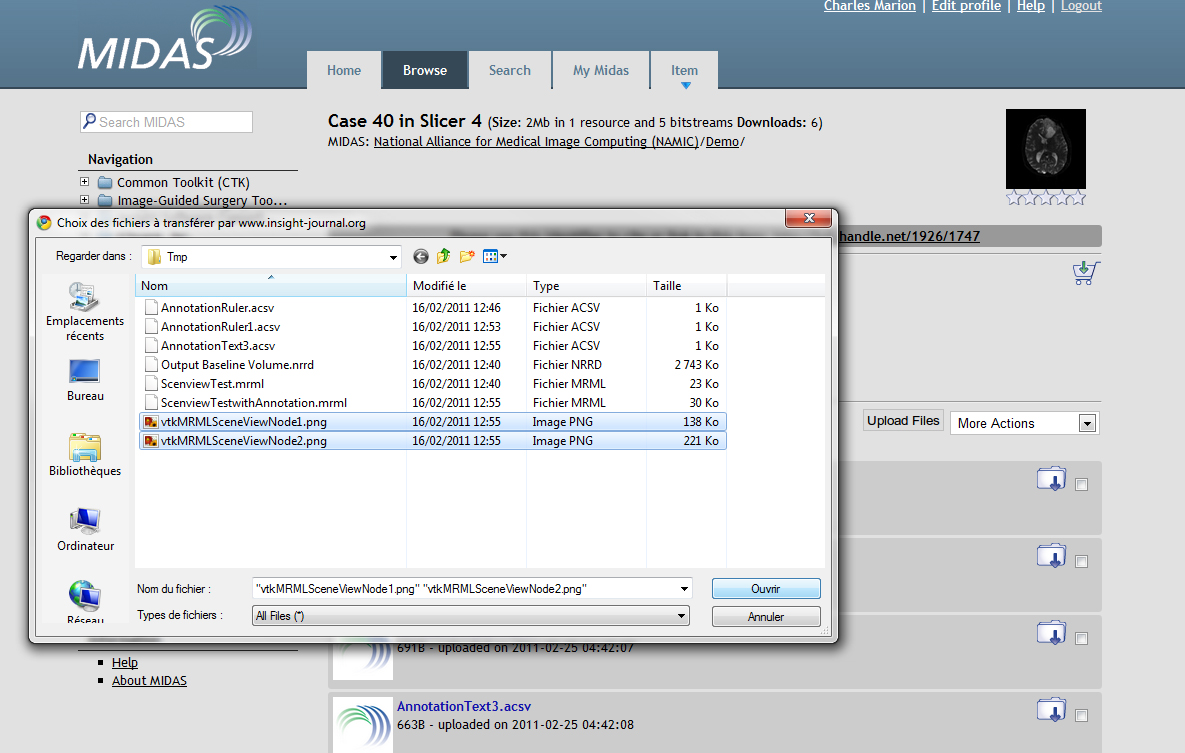This screenshot has width=1185, height=753.
Task: Expand Common Toolkit (CTK) tree node
Action: tap(85, 182)
